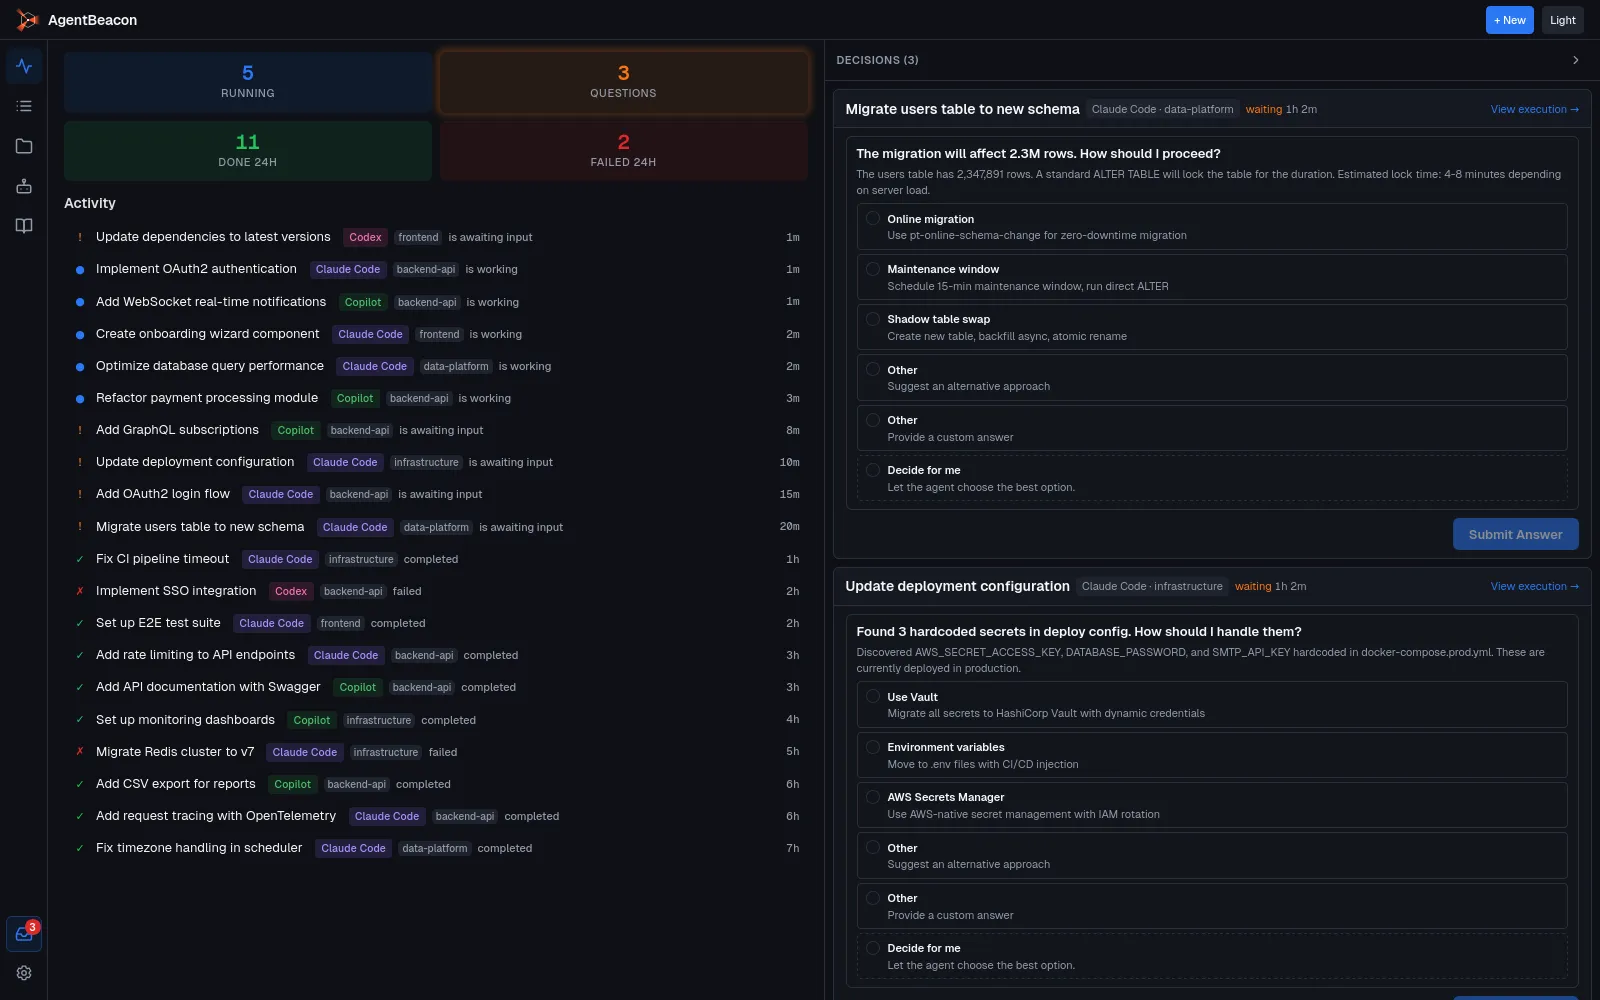This screenshot has width=1600, height=1000.
Task: Select AWS Secrets Manager option
Action: pyautogui.click(x=1211, y=805)
